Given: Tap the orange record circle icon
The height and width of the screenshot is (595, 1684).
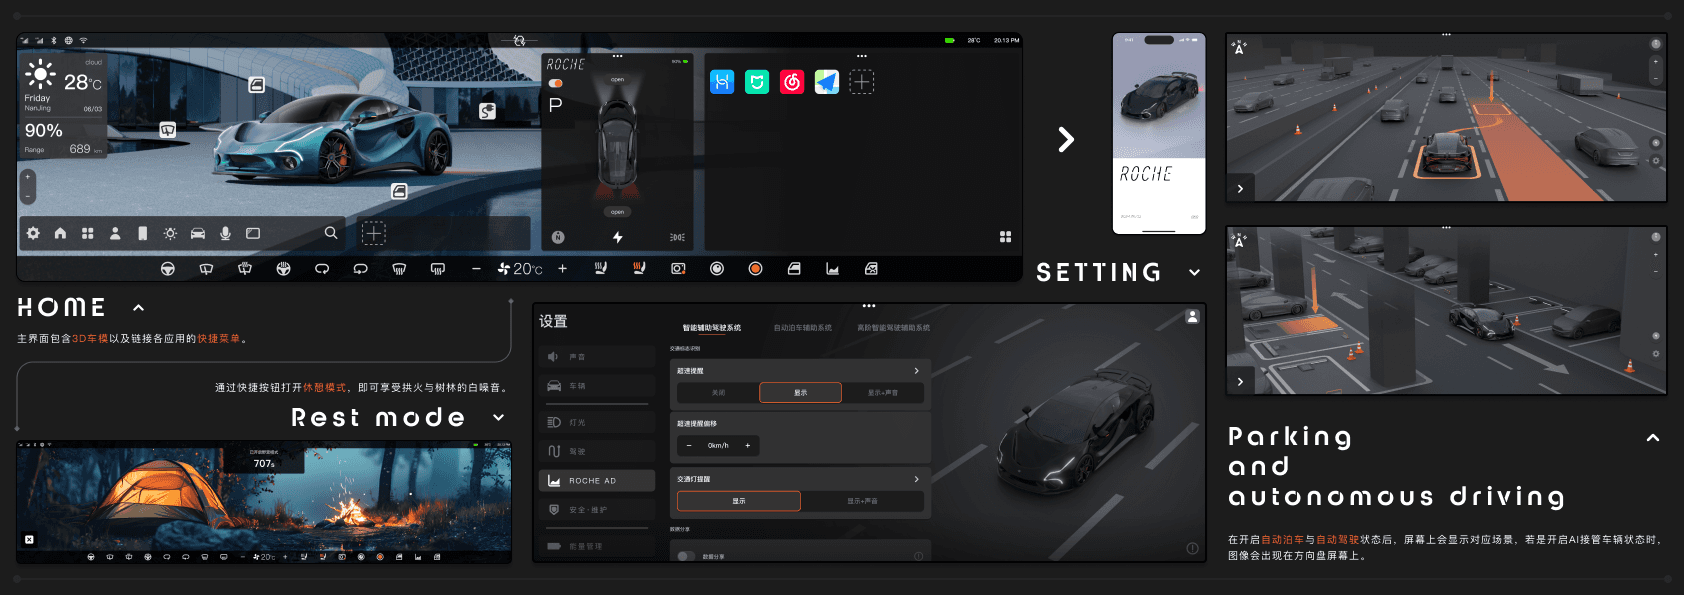Looking at the screenshot, I should [756, 269].
